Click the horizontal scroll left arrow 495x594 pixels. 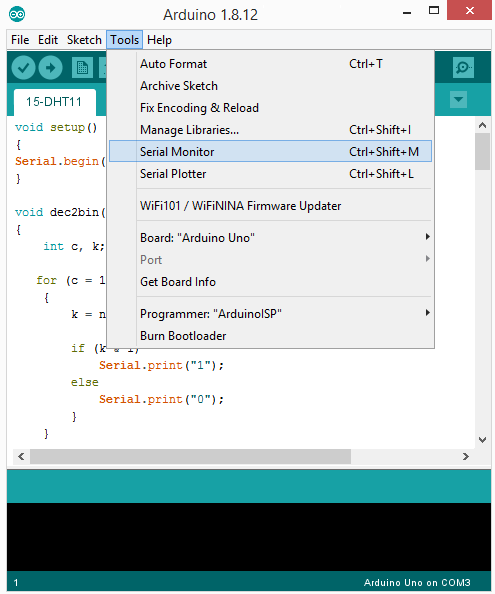click(21, 456)
